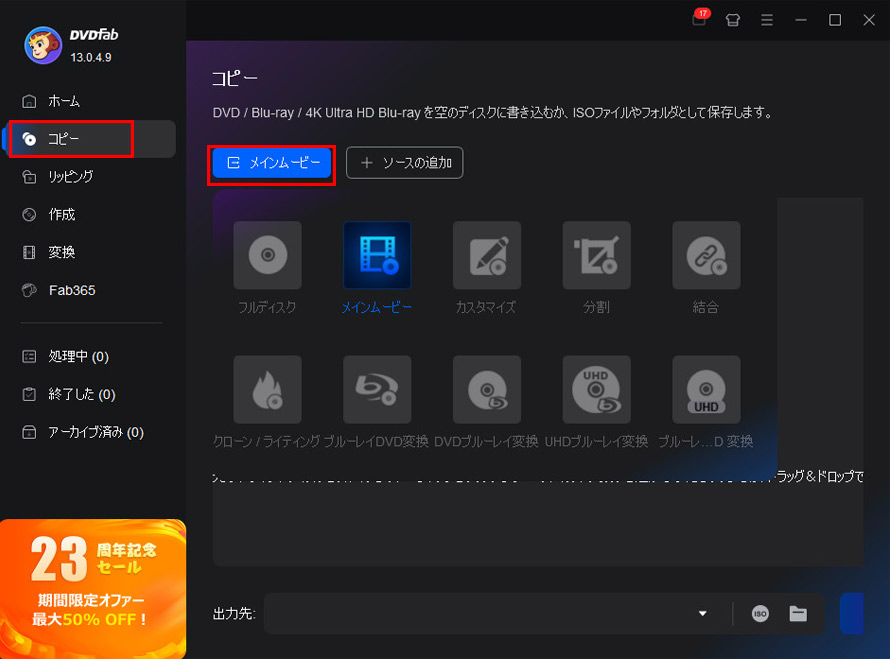Open notifications showing 17 alerts
Screen dimensions: 890x659
click(x=699, y=20)
